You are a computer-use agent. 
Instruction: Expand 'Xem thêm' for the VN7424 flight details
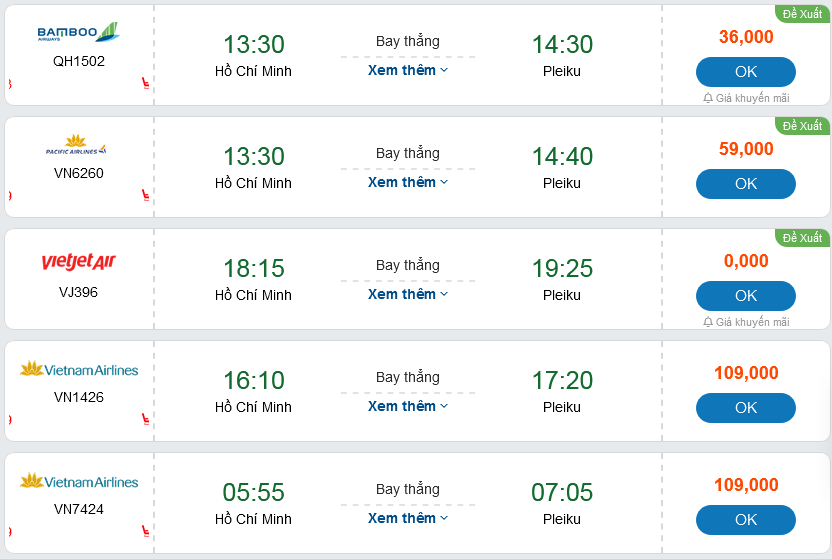tap(407, 518)
